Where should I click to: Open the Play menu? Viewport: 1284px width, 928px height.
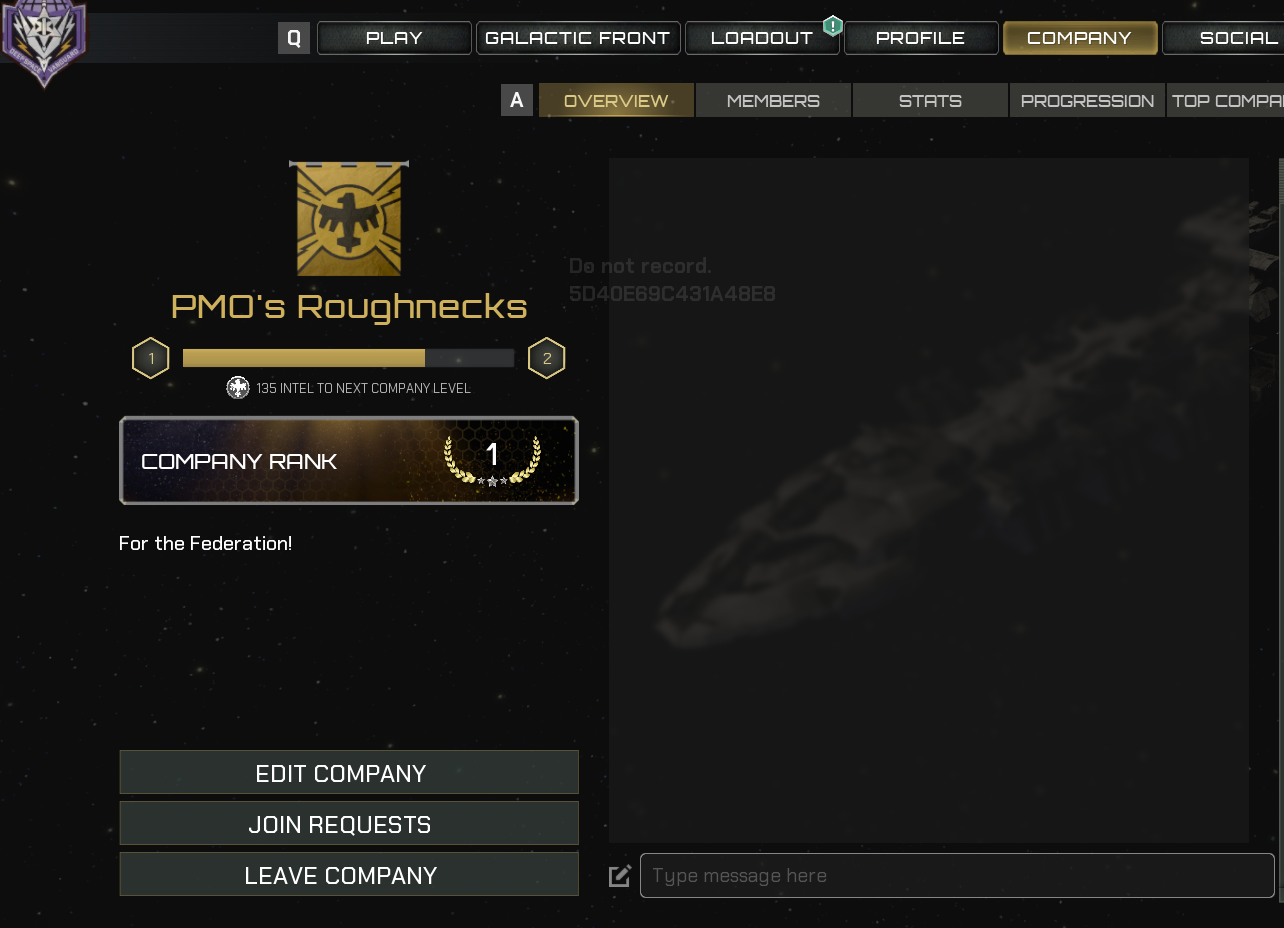tap(394, 38)
